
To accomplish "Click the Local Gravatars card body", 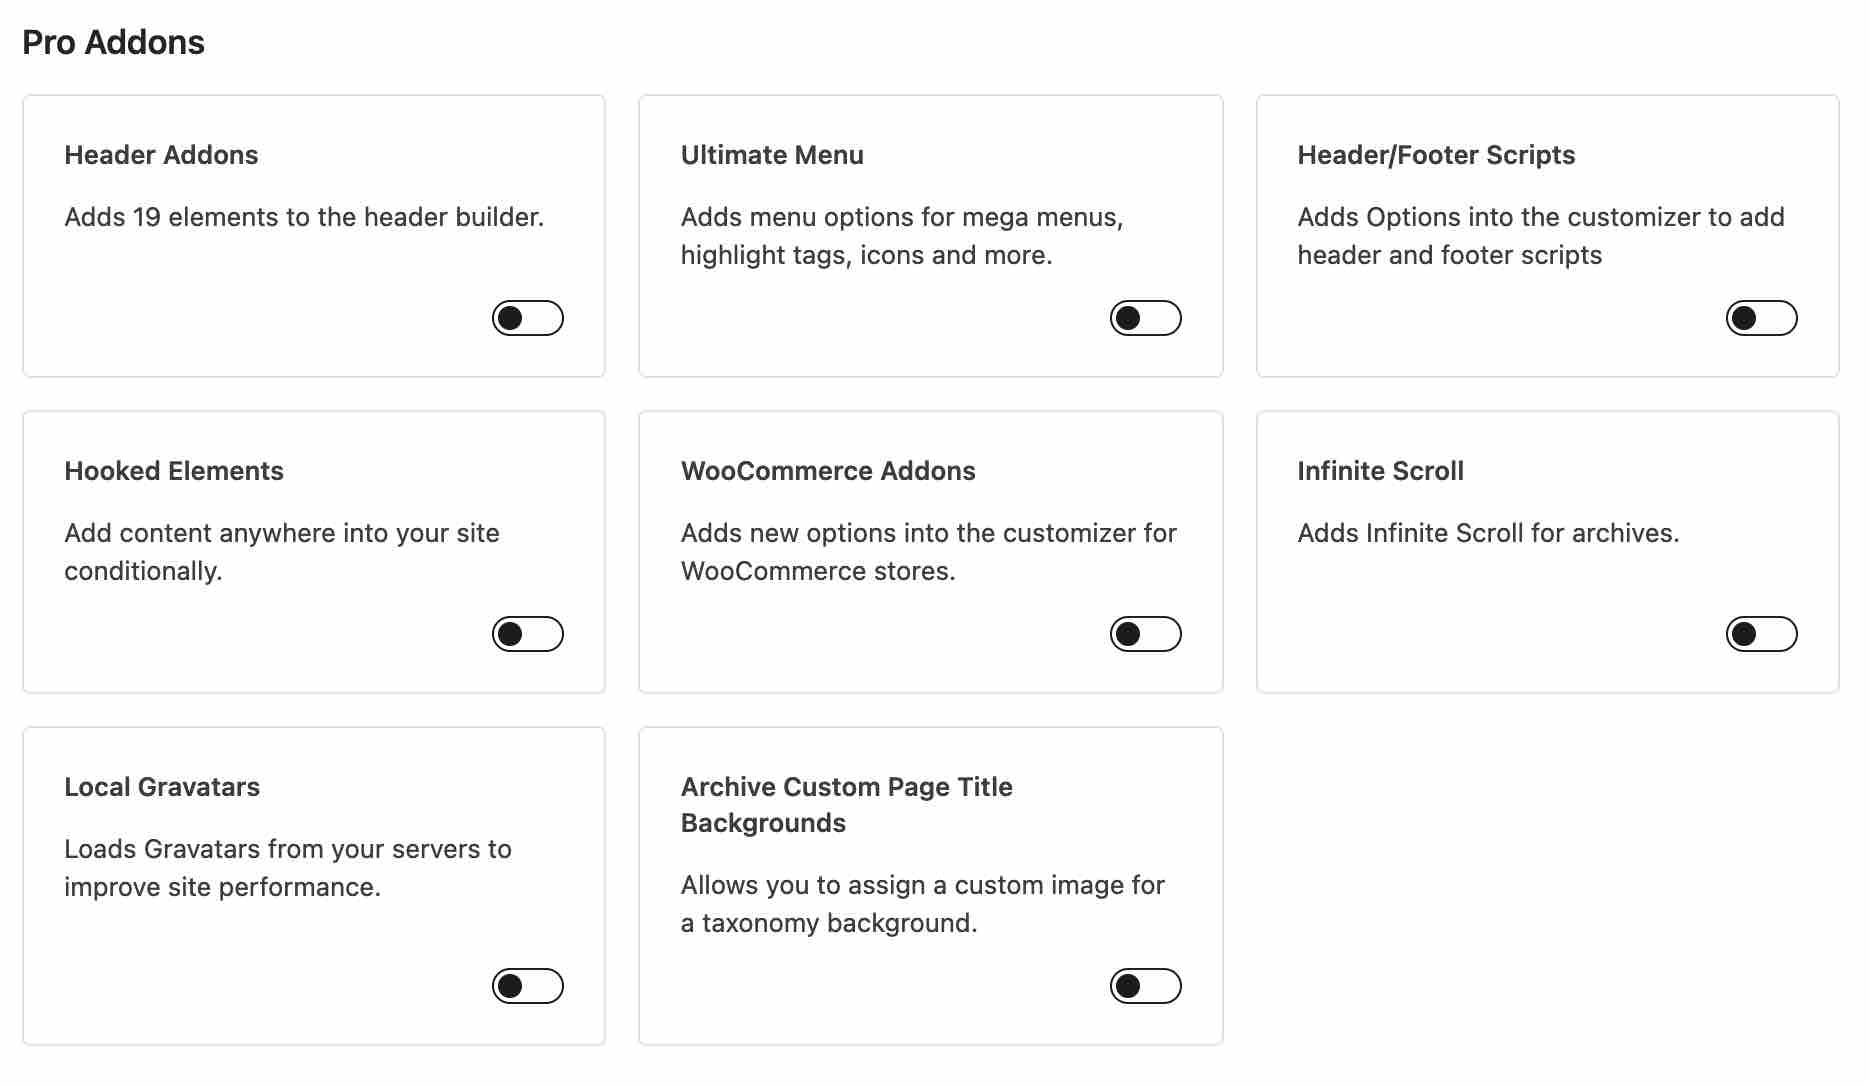I will click(288, 867).
